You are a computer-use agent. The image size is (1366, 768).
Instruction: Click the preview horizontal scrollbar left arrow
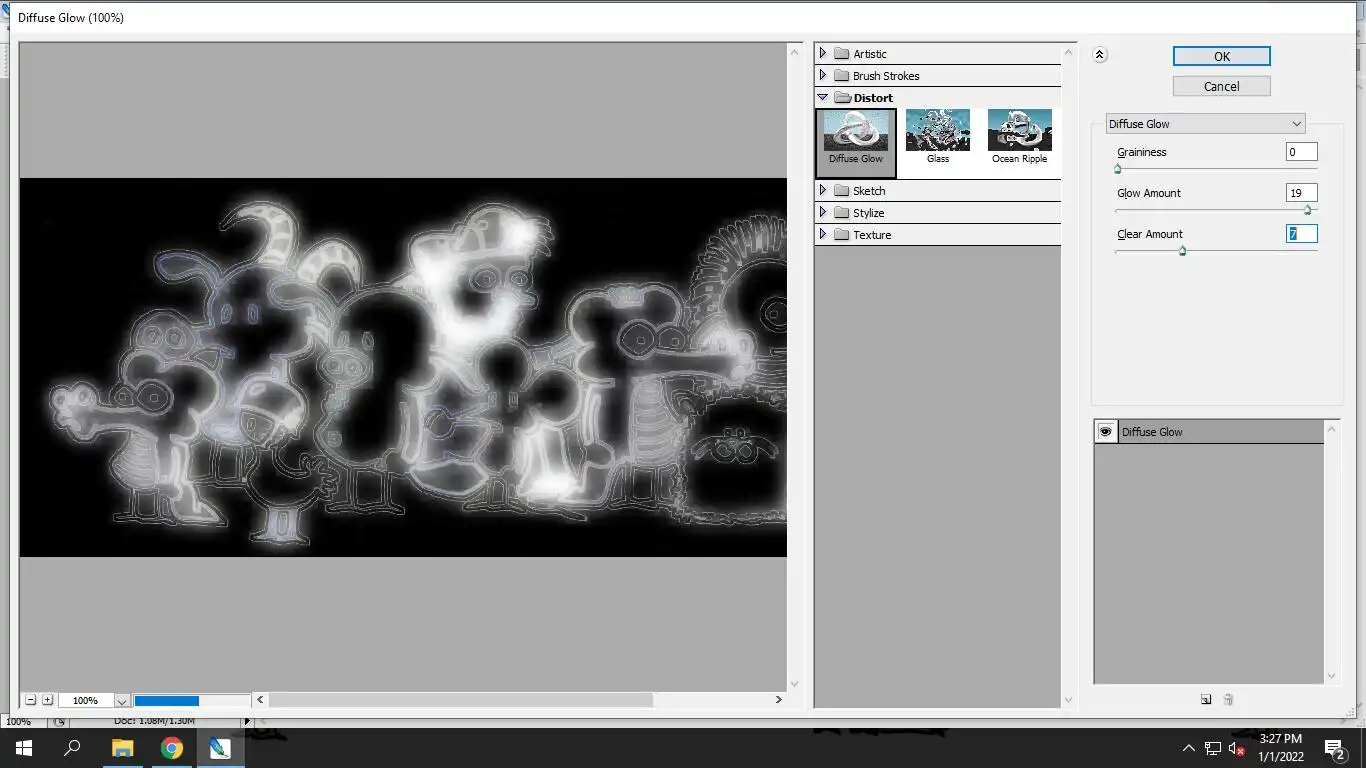tap(261, 700)
